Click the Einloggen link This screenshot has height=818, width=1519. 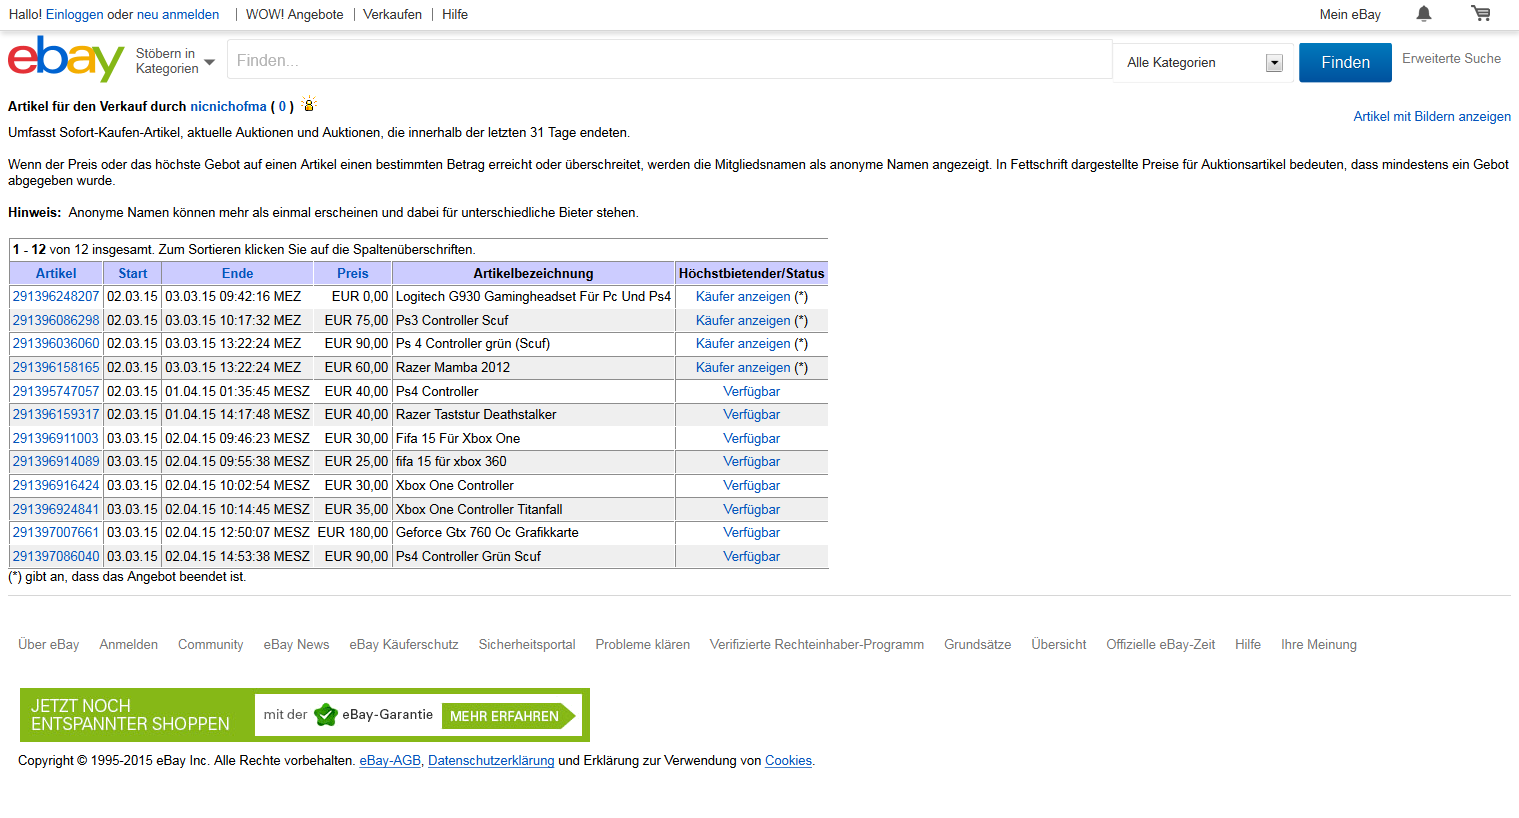[x=75, y=15]
